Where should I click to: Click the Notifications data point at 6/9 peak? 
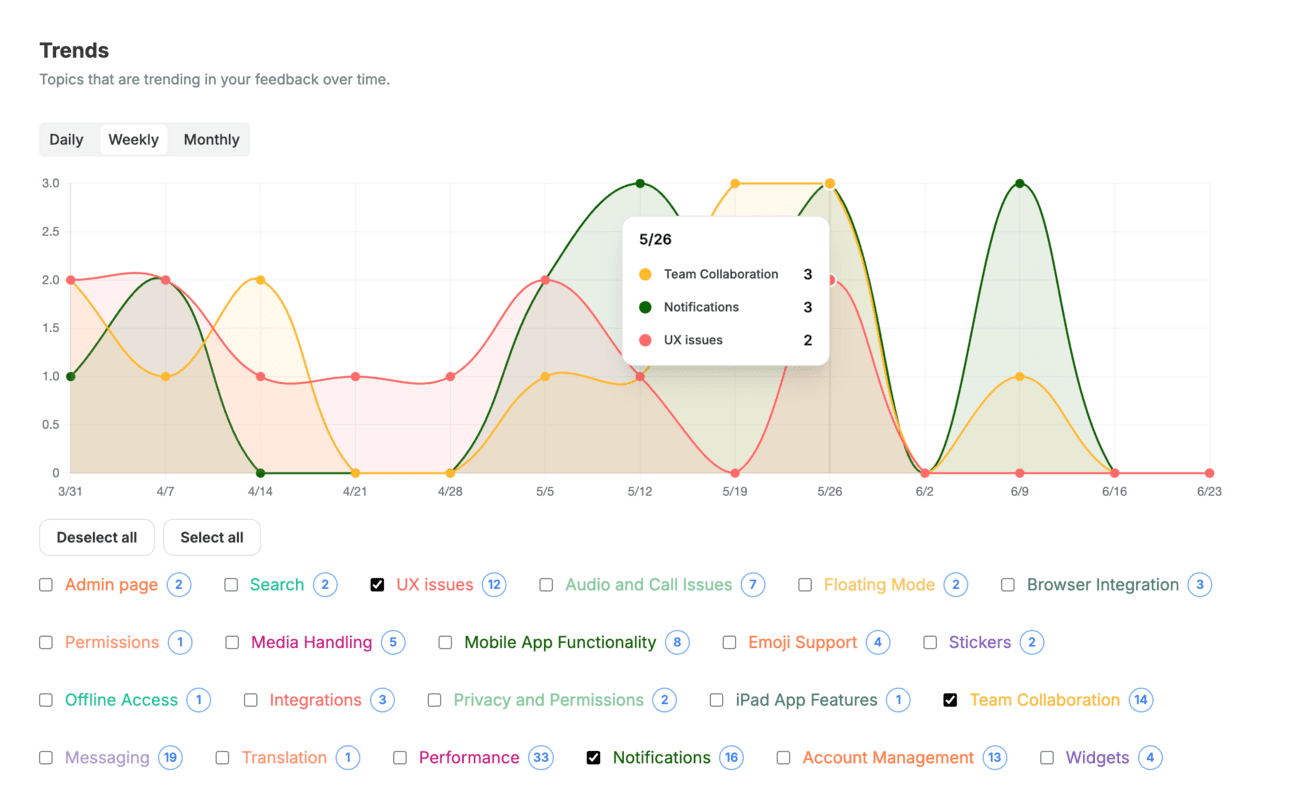(x=1019, y=183)
